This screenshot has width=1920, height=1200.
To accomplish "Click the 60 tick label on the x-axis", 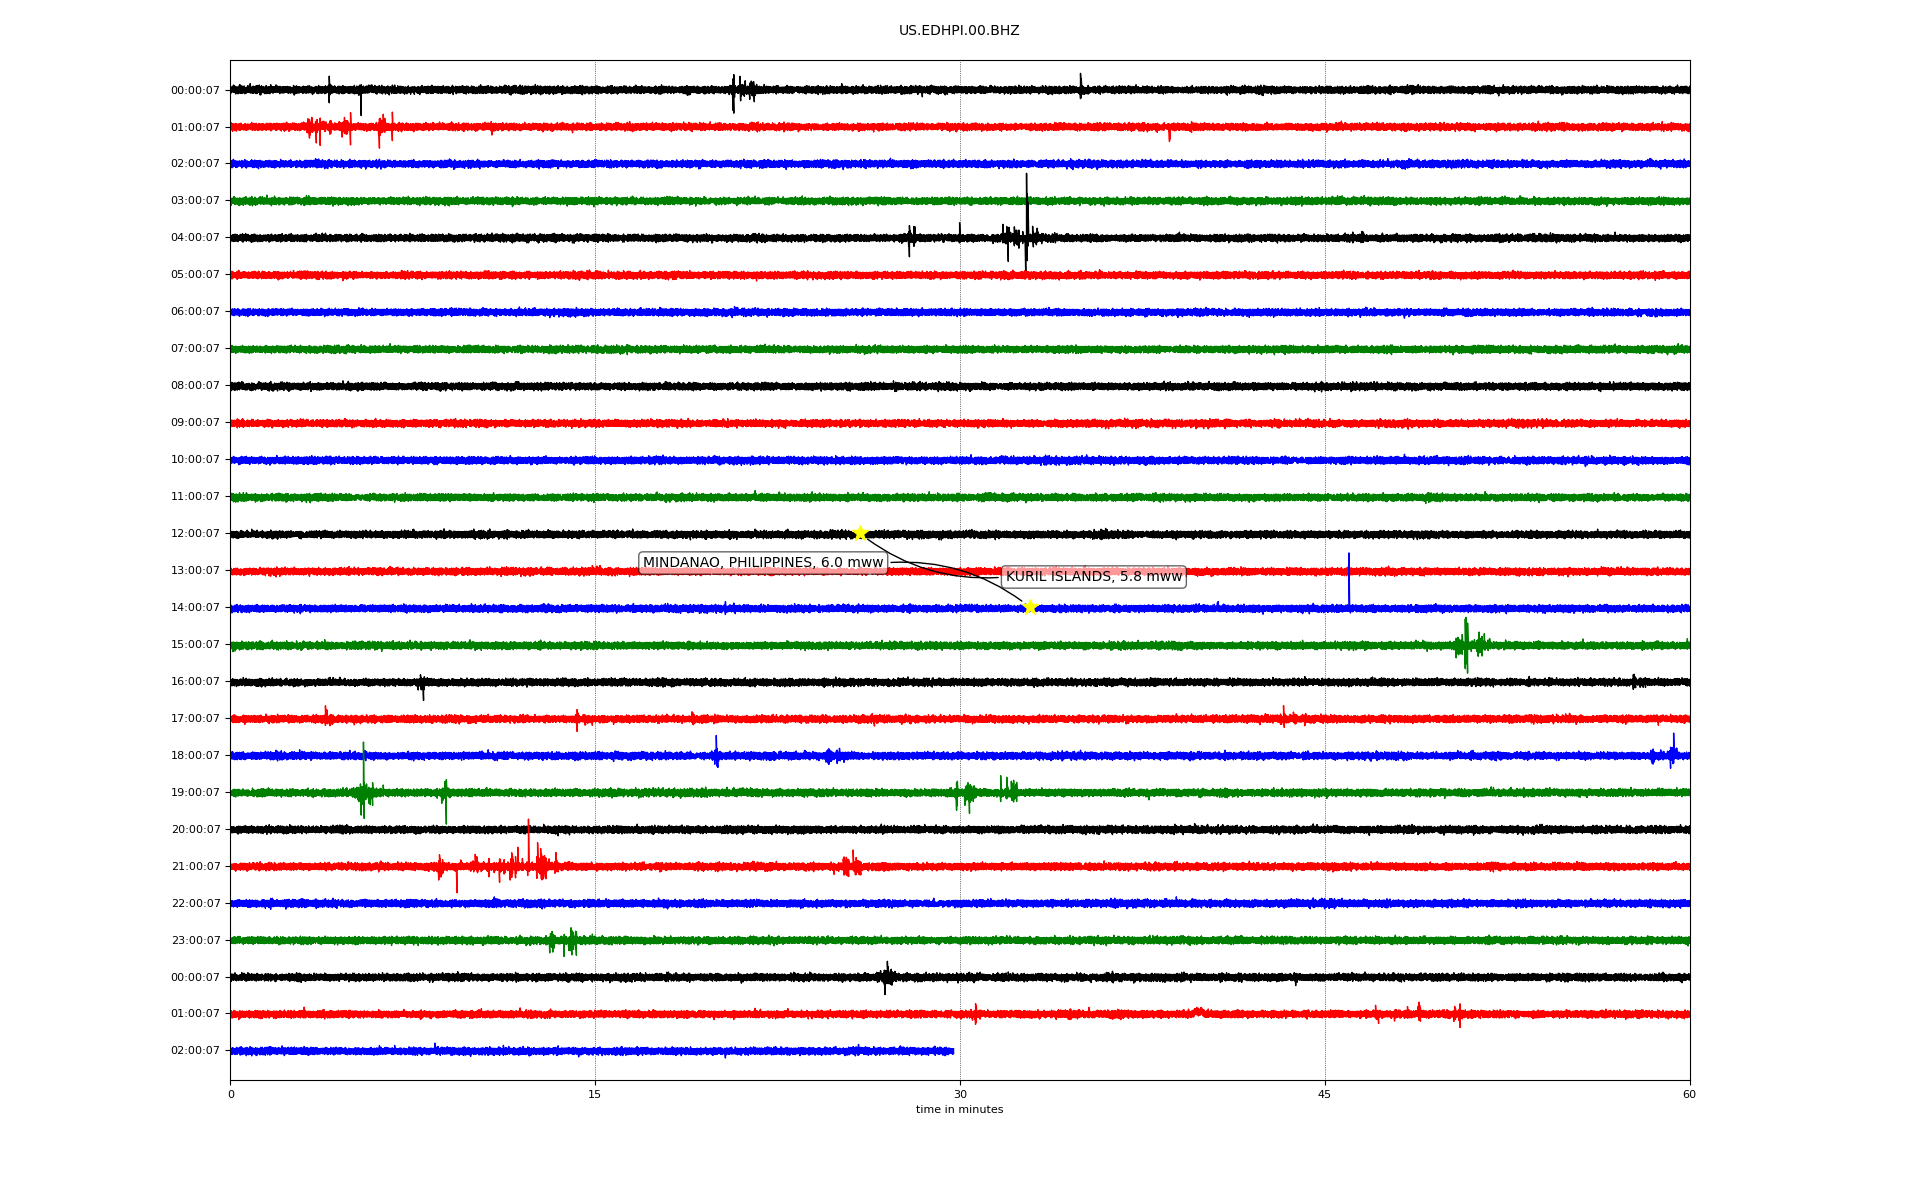I will 1689,1094.
